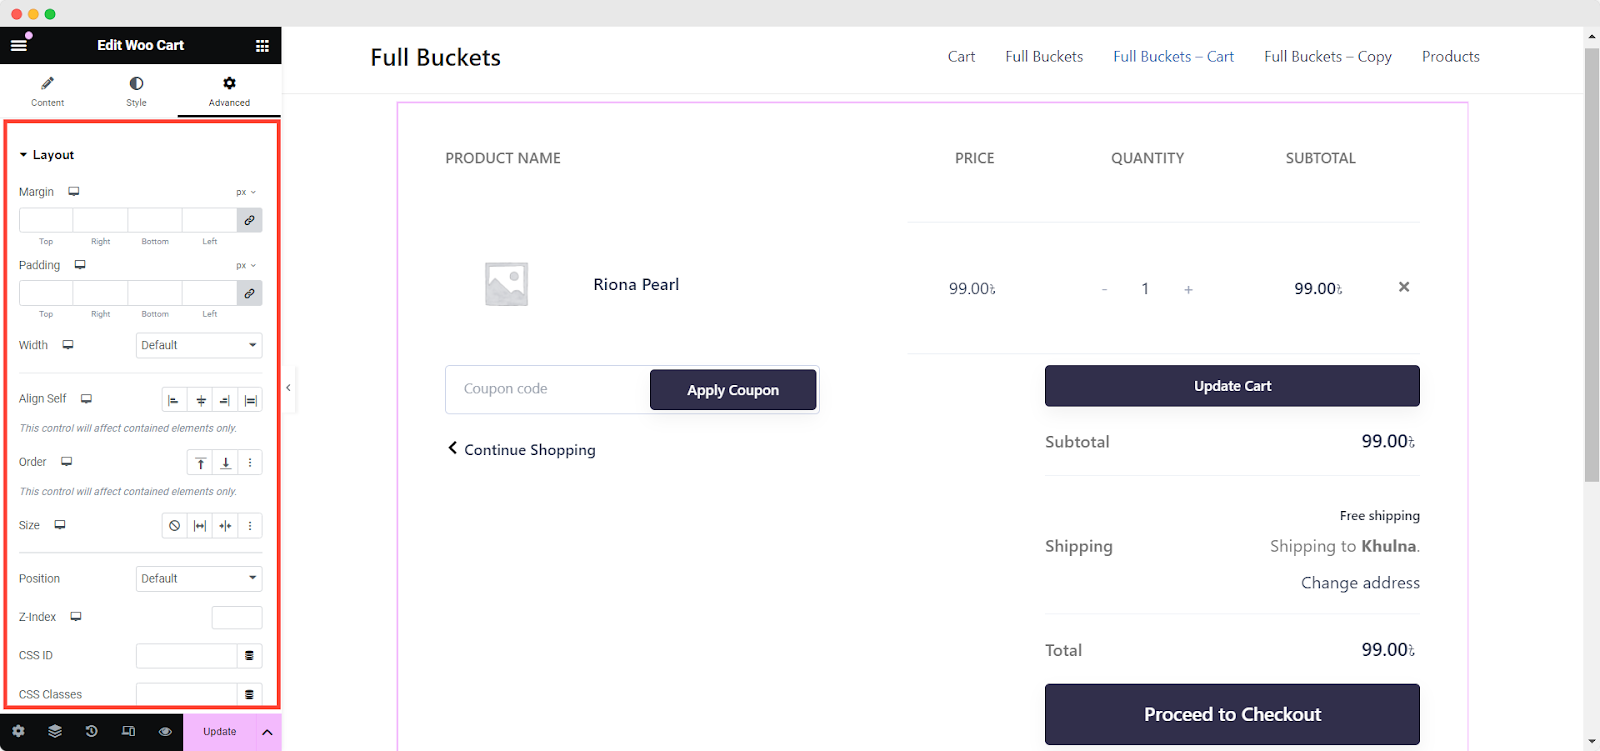Collapse the Layout section
Viewport: 1600px width, 751px height.
[25, 154]
